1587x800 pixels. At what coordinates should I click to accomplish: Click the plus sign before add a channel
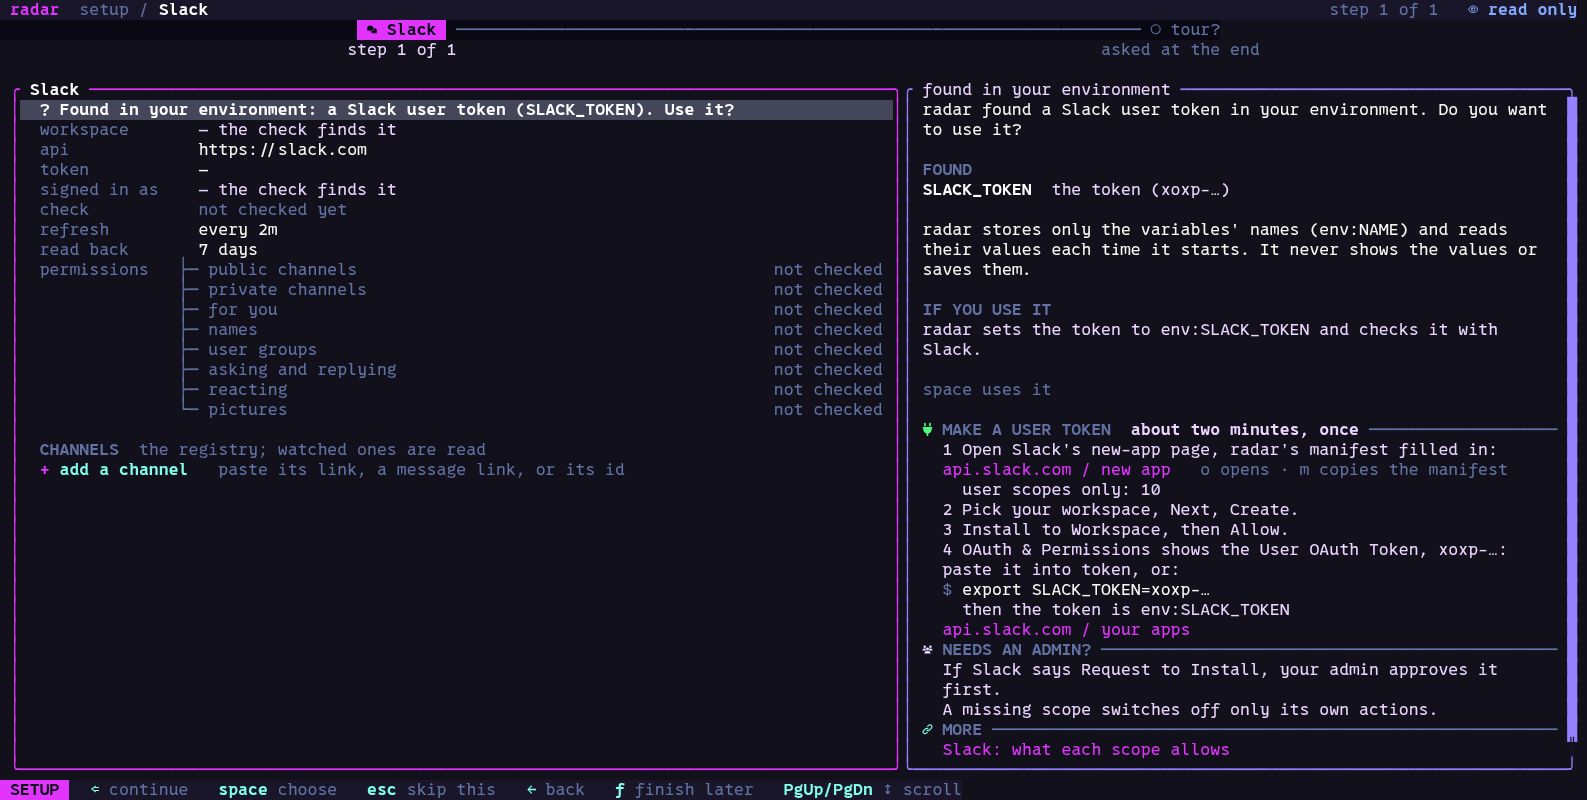point(45,470)
